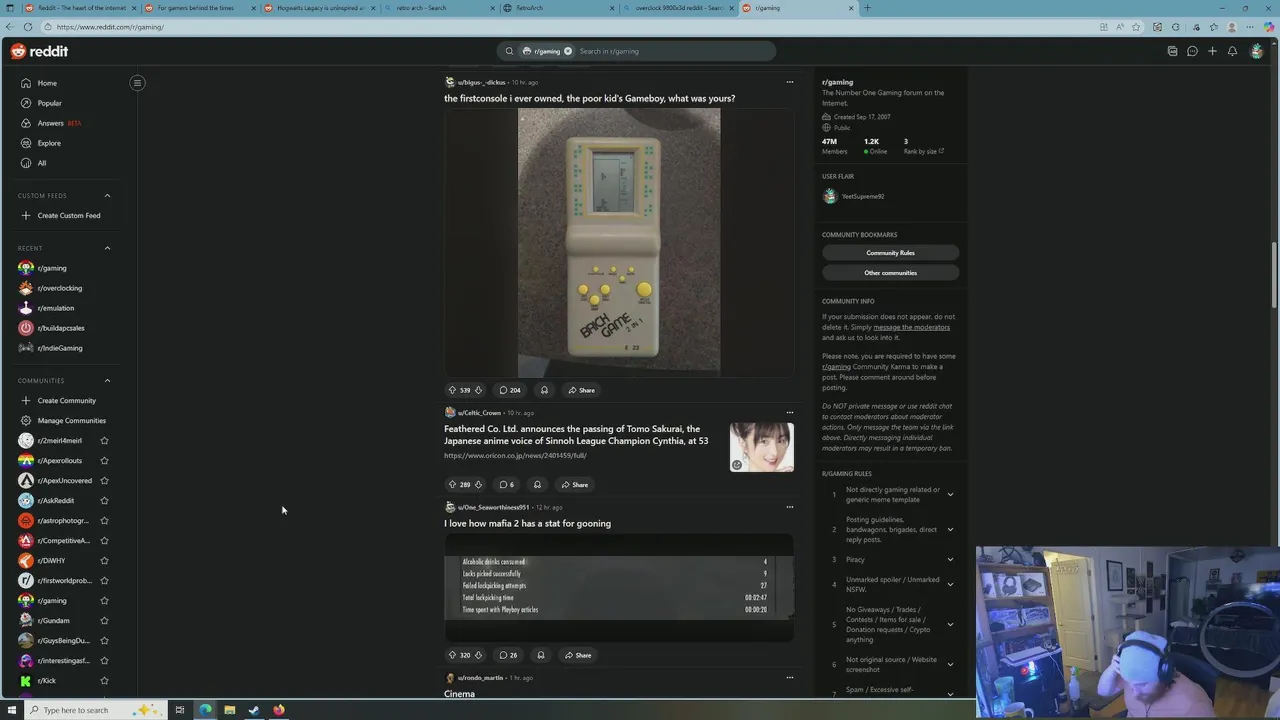Open the advertise icon in header

tap(1172, 51)
